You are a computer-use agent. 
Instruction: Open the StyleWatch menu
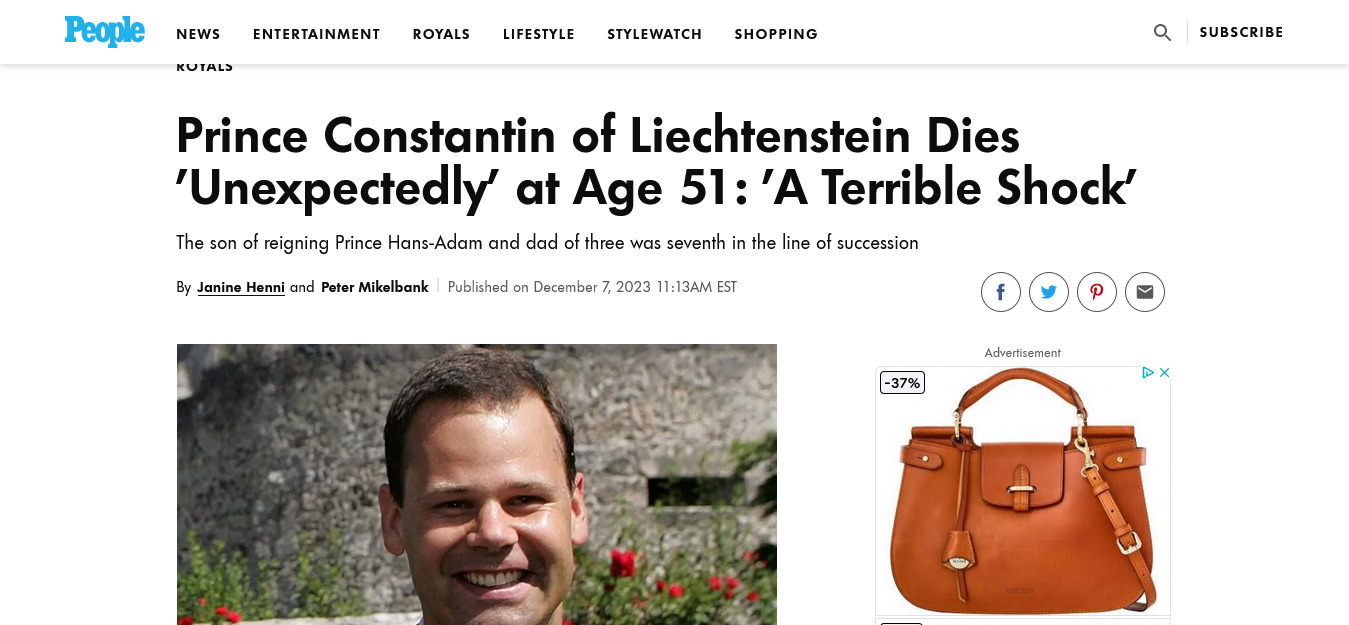click(x=655, y=34)
